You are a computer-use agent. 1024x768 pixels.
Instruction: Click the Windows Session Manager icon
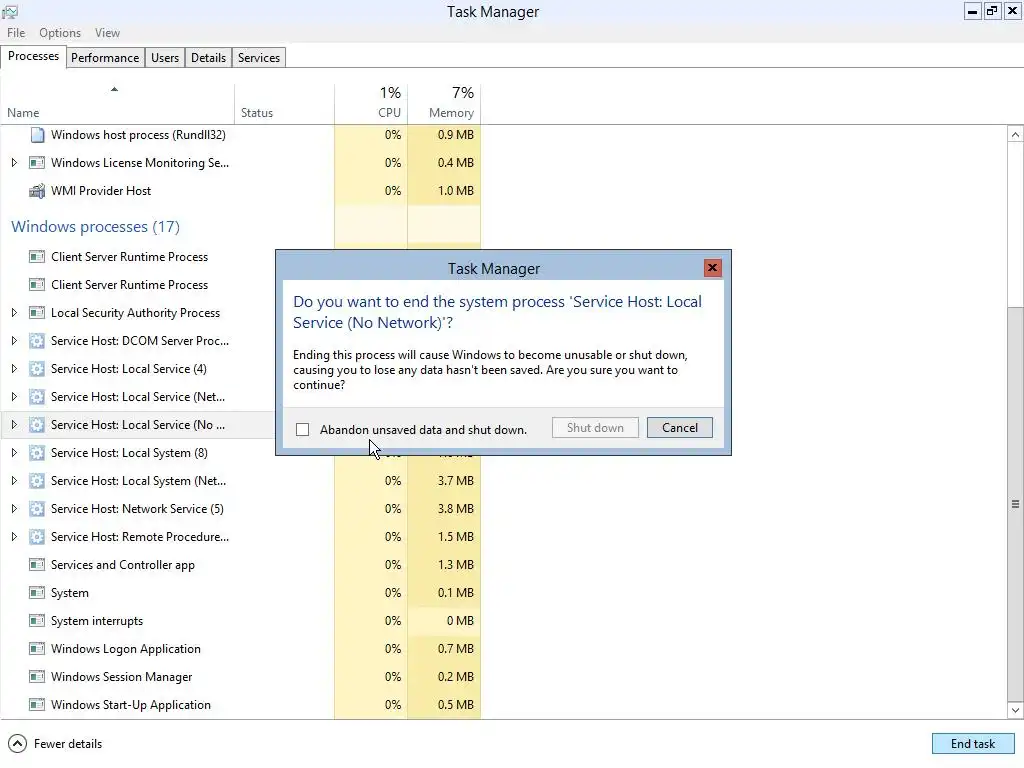[37, 677]
